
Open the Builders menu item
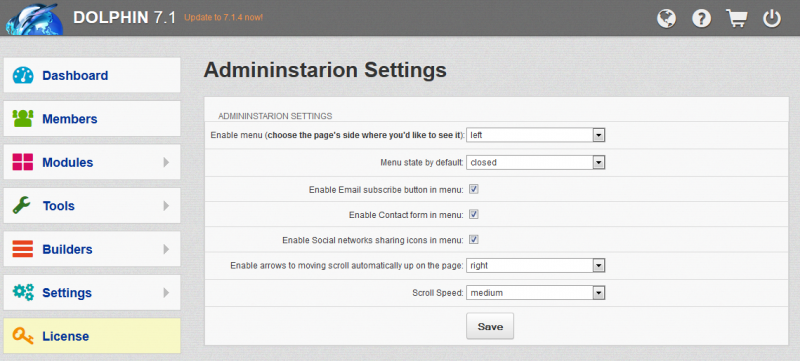click(92, 249)
